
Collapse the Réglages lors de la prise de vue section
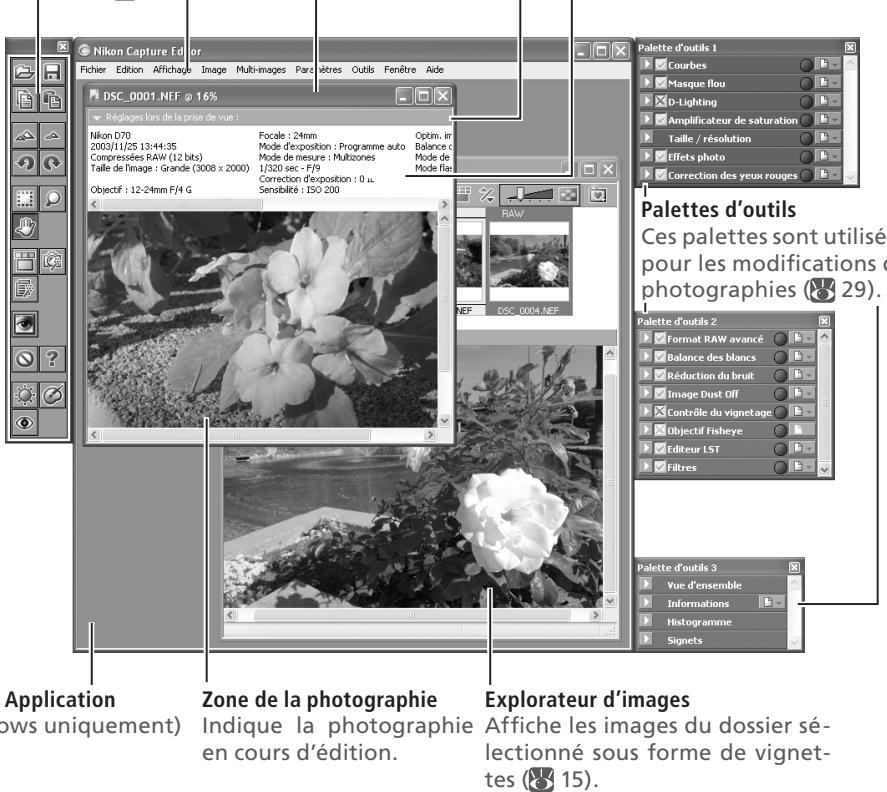tap(97, 118)
